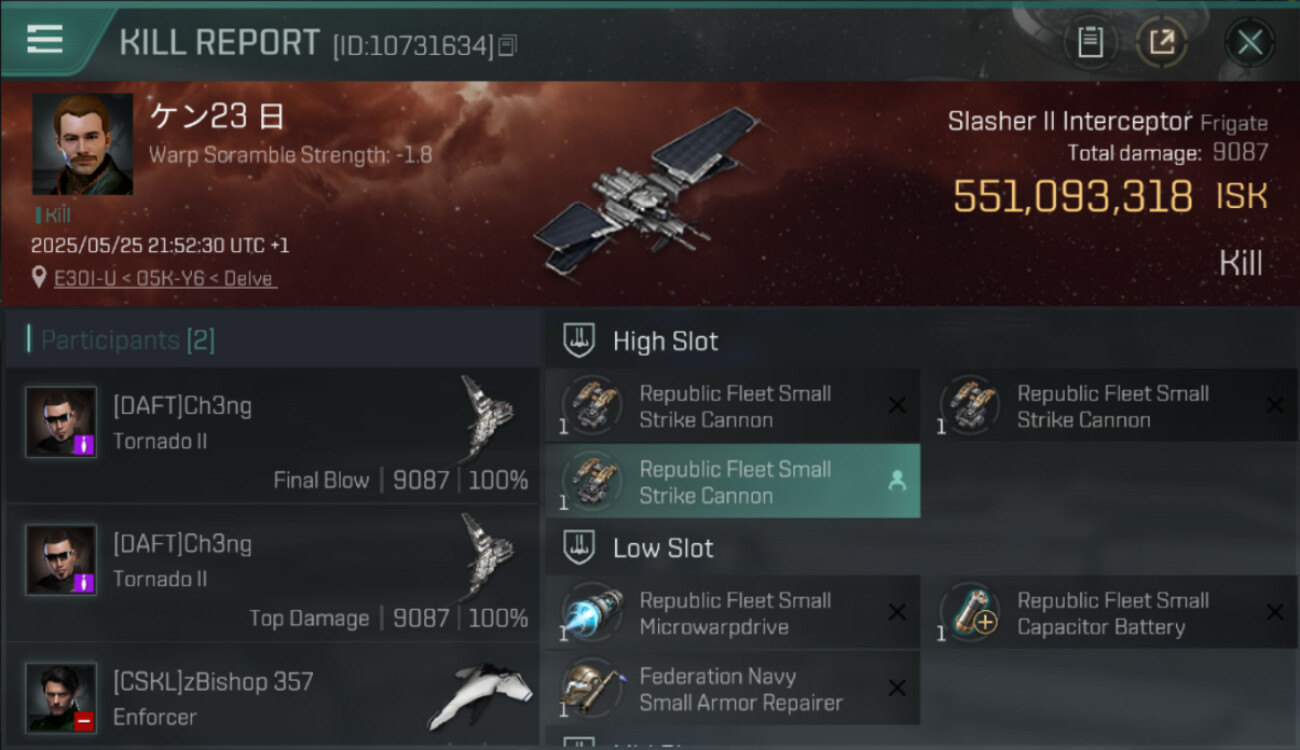
Task: Close the kill report window
Action: (1249, 42)
